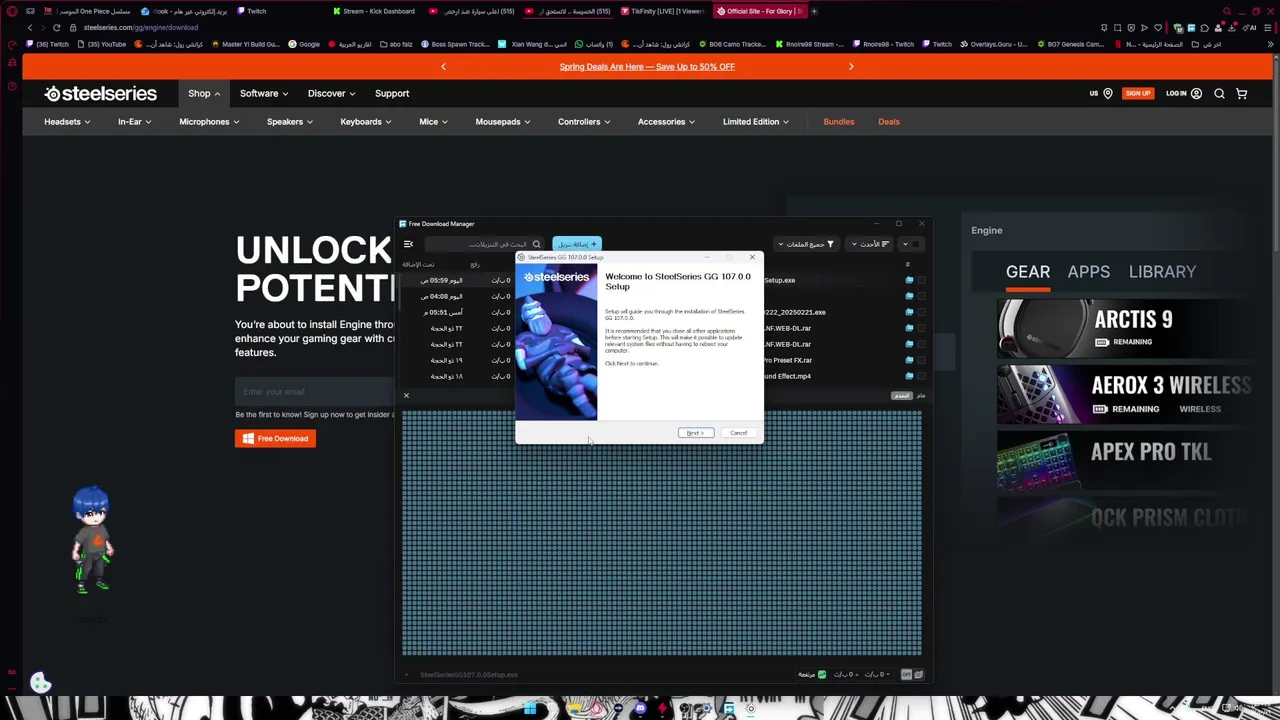Close the download details panel with X

(x=406, y=396)
